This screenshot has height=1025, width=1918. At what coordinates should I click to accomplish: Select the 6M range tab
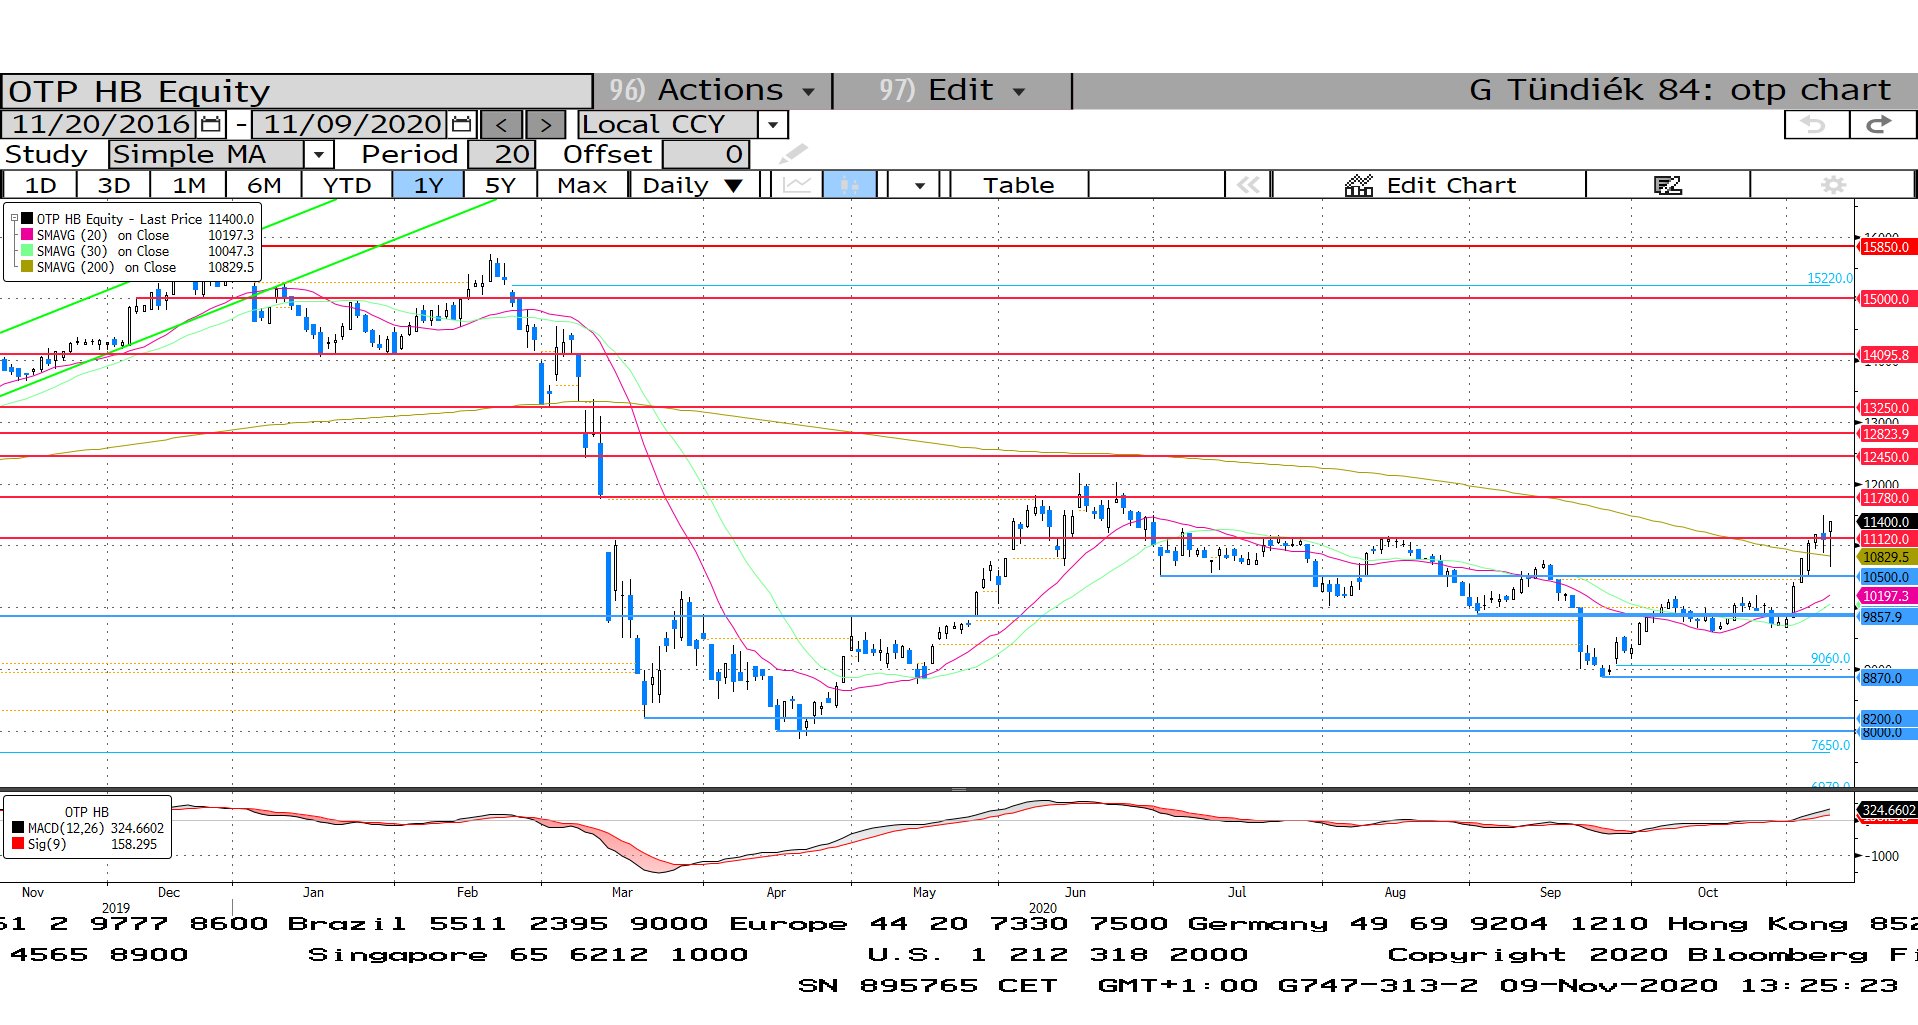click(264, 185)
